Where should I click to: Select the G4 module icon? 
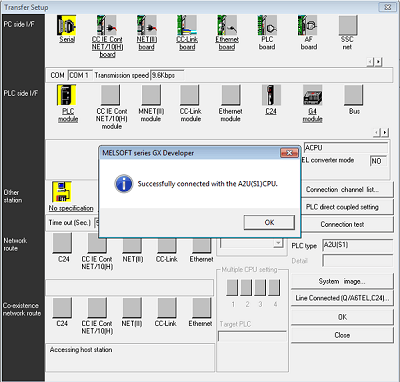(312, 95)
